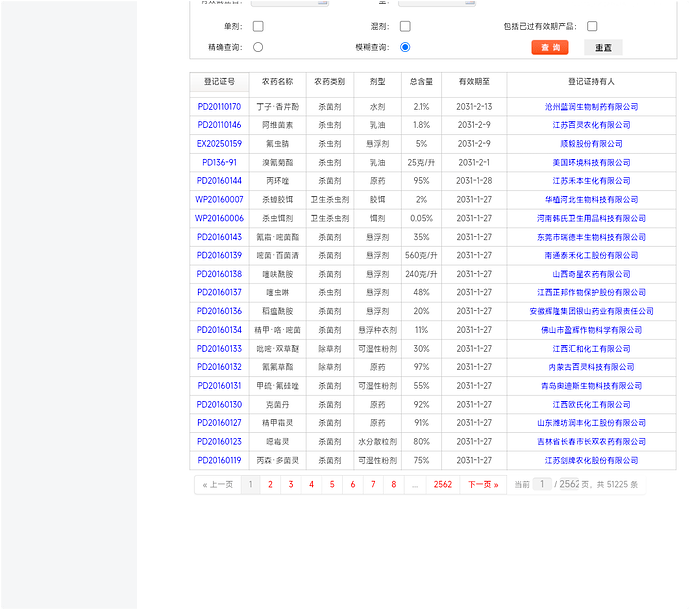Viewport: 690px width, 610px height.
Task: Open holder 顺毅股份有限公司
Action: click(591, 144)
